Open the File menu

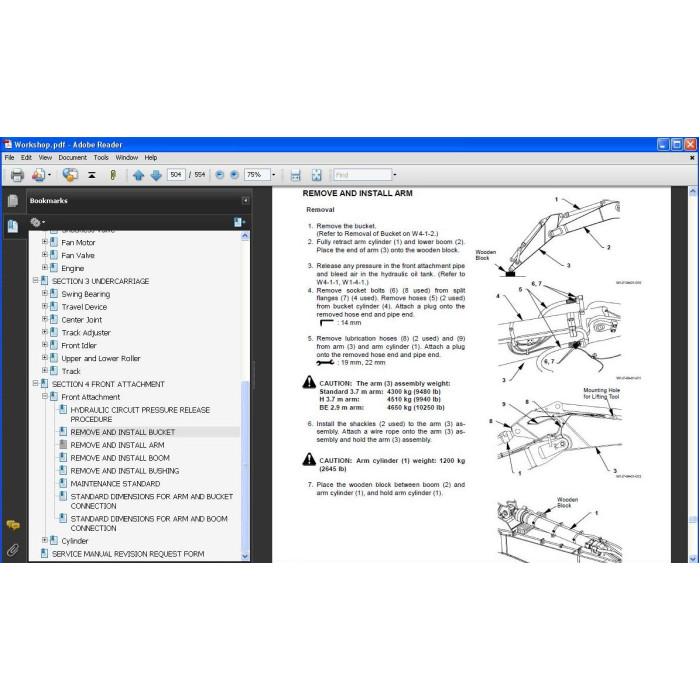[x=9, y=158]
